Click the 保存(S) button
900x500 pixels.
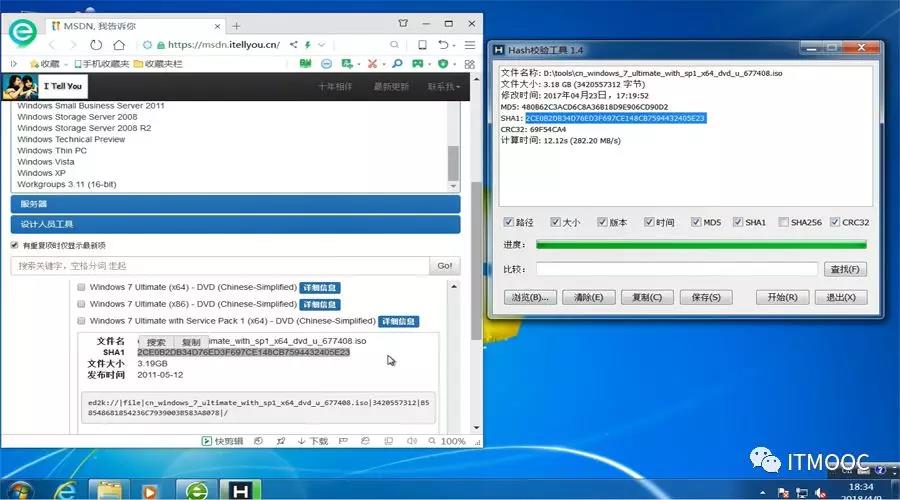[x=706, y=297]
